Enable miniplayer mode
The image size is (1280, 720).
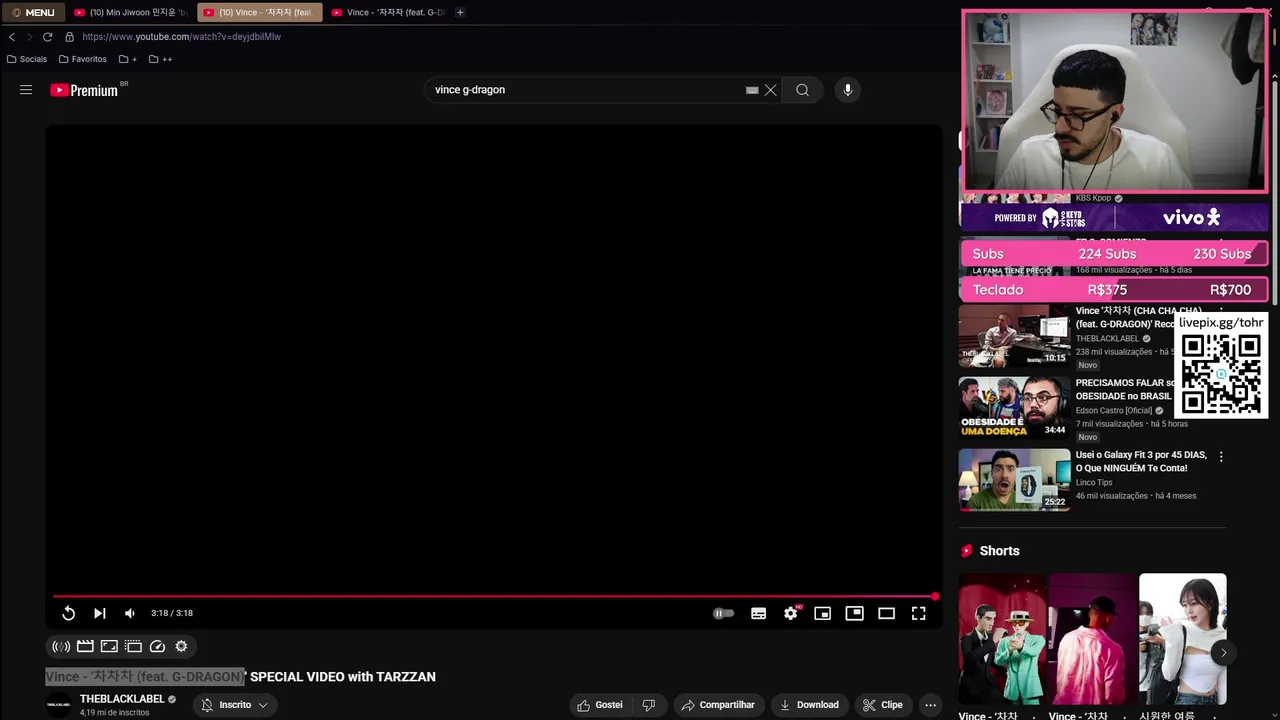[822, 613]
